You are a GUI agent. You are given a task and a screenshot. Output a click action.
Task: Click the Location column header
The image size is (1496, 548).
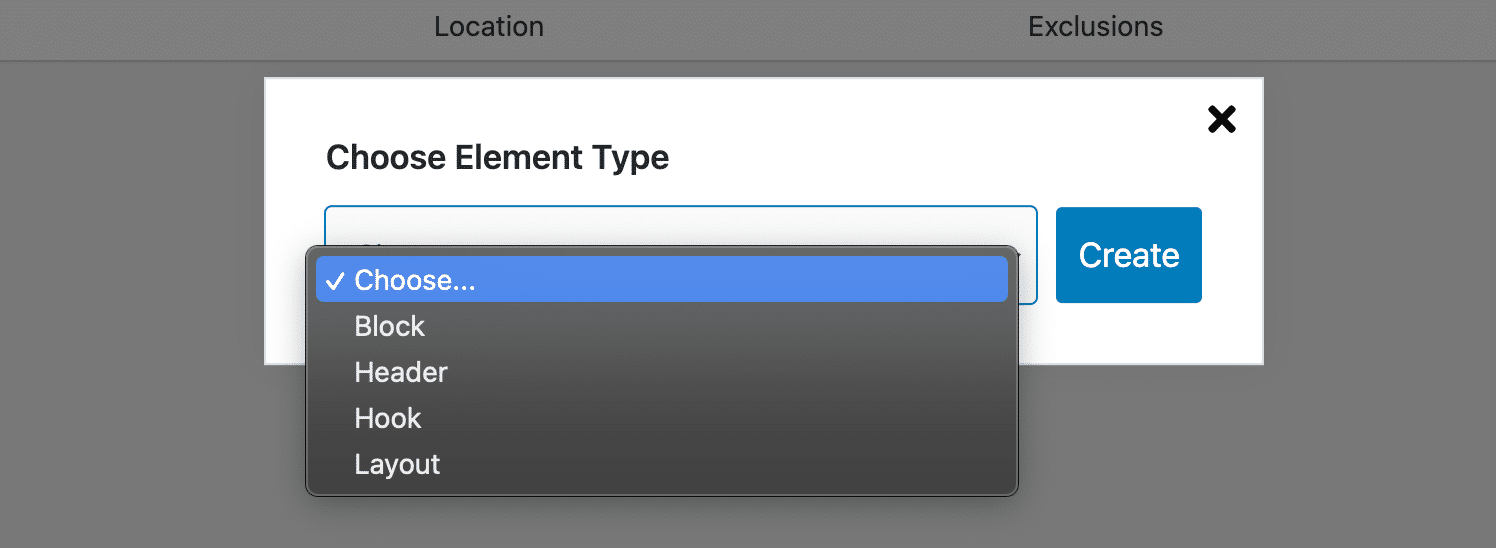489,26
